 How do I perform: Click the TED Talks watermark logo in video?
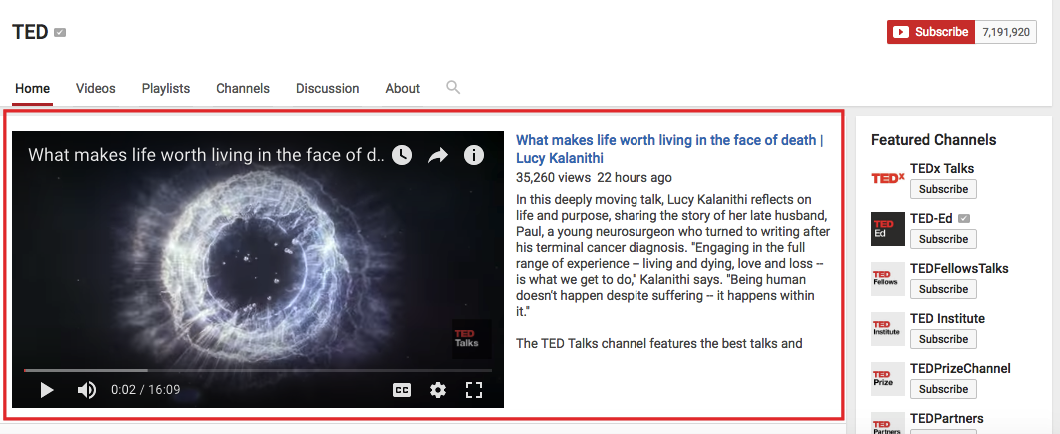point(472,339)
